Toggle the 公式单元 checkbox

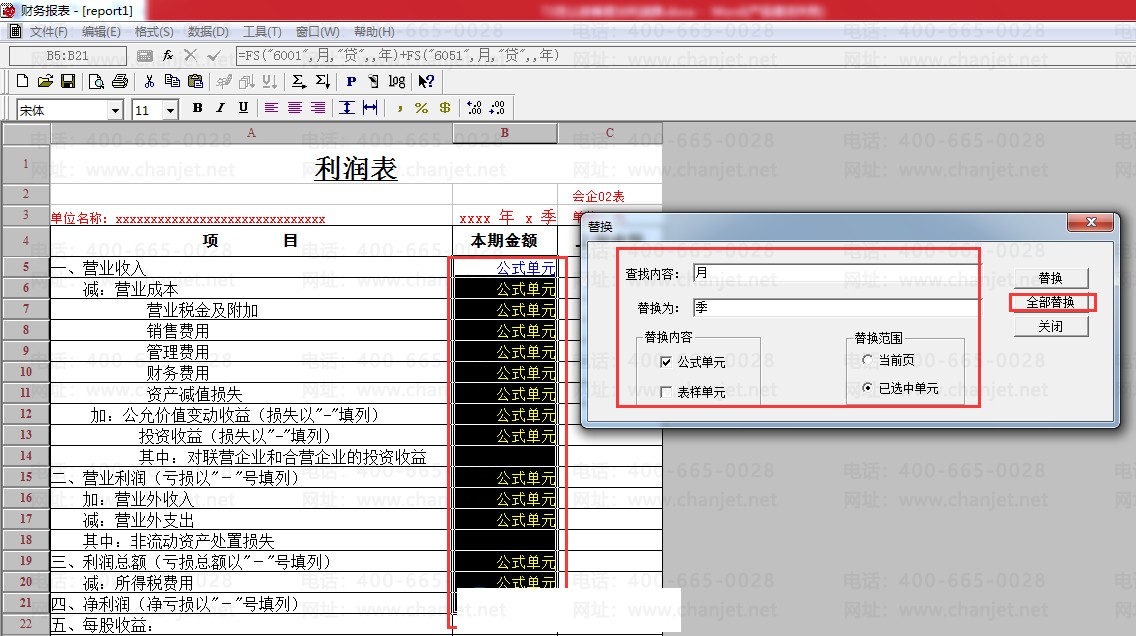coord(667,361)
